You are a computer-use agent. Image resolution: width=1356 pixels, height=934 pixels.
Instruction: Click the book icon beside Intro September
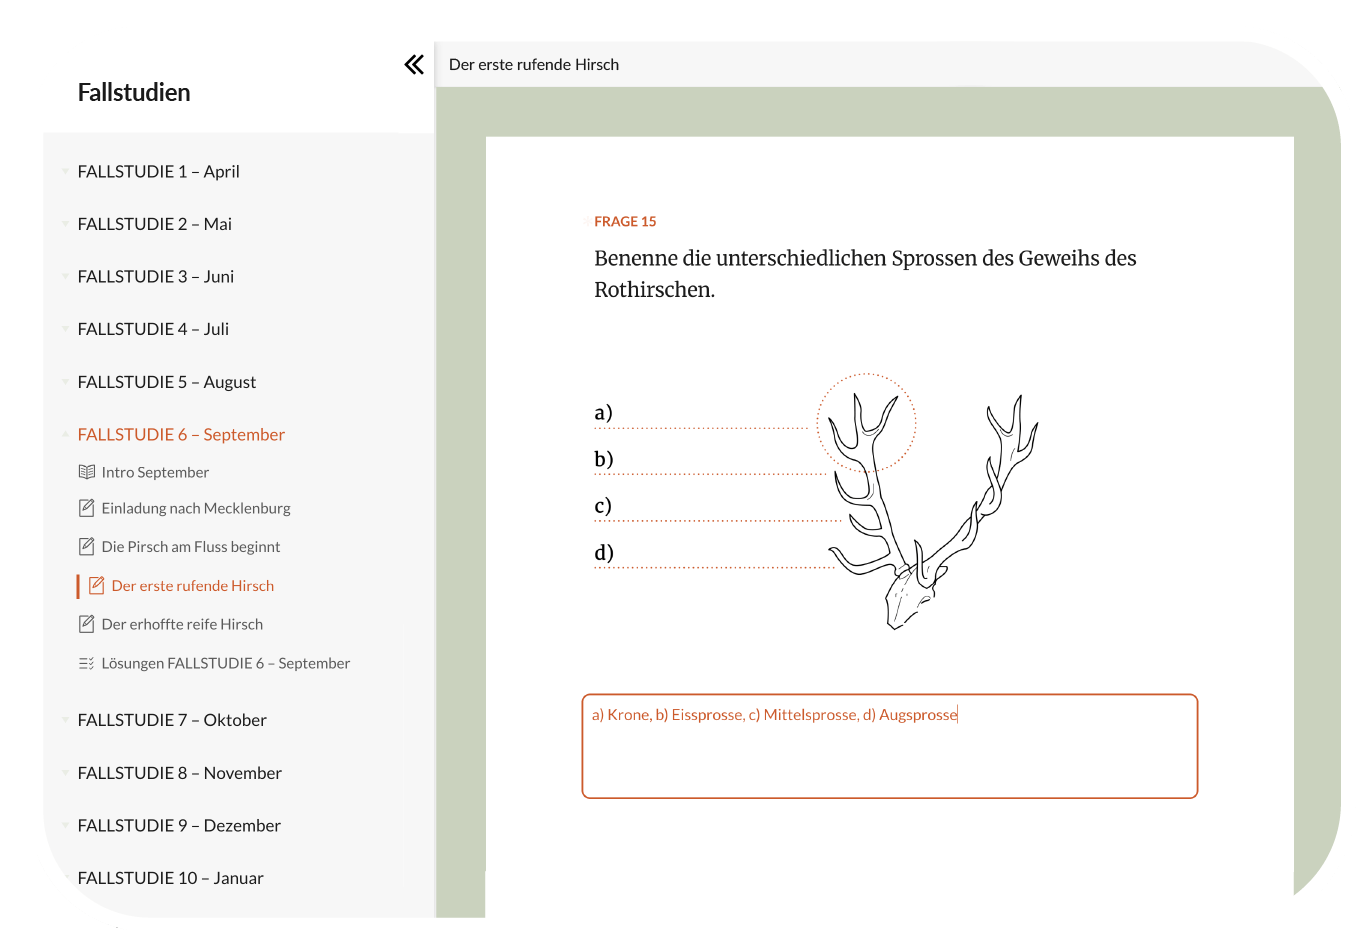[x=87, y=472]
